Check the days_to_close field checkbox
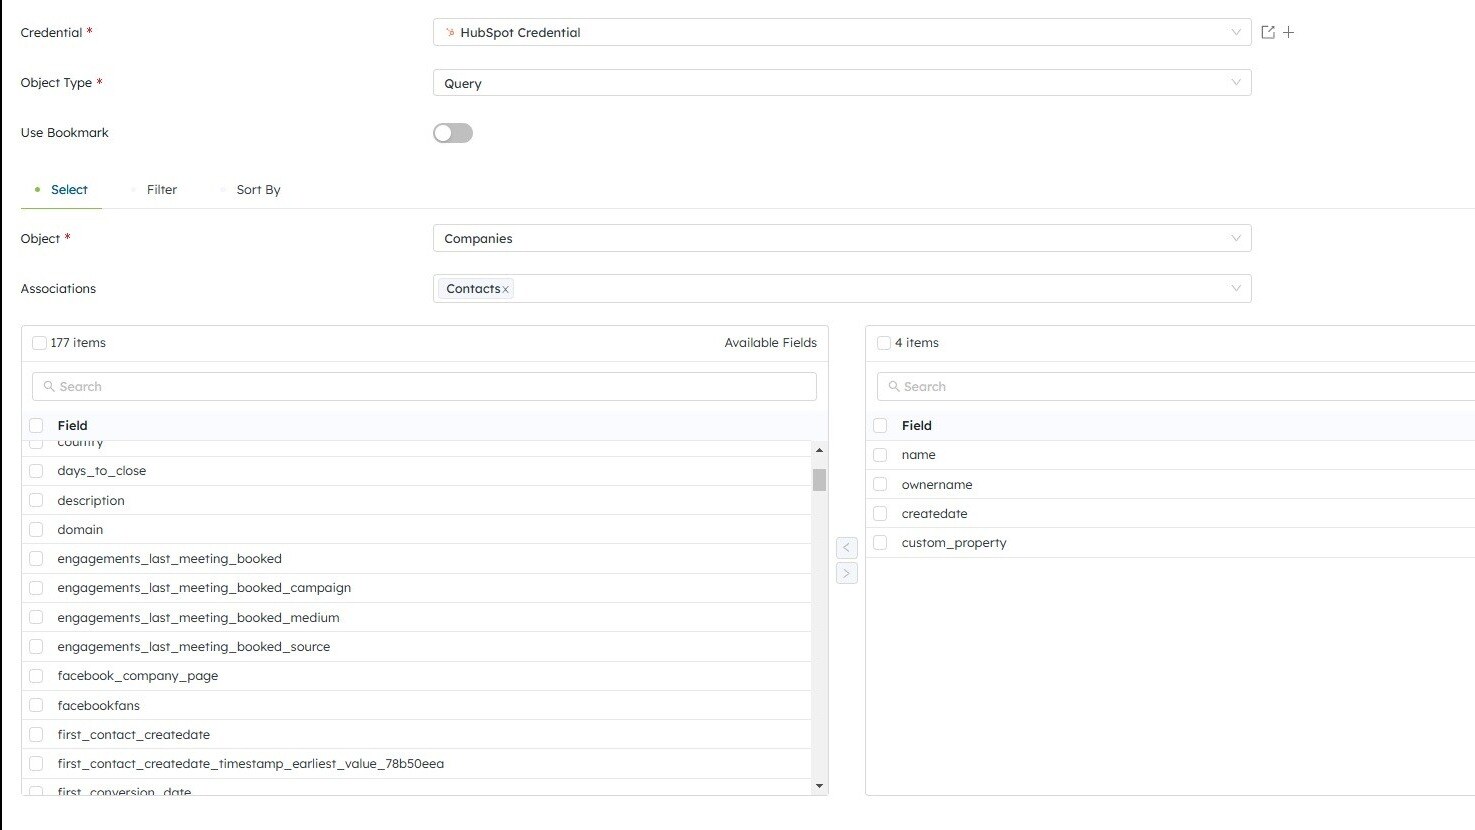The width and height of the screenshot is (1475, 830). (36, 471)
